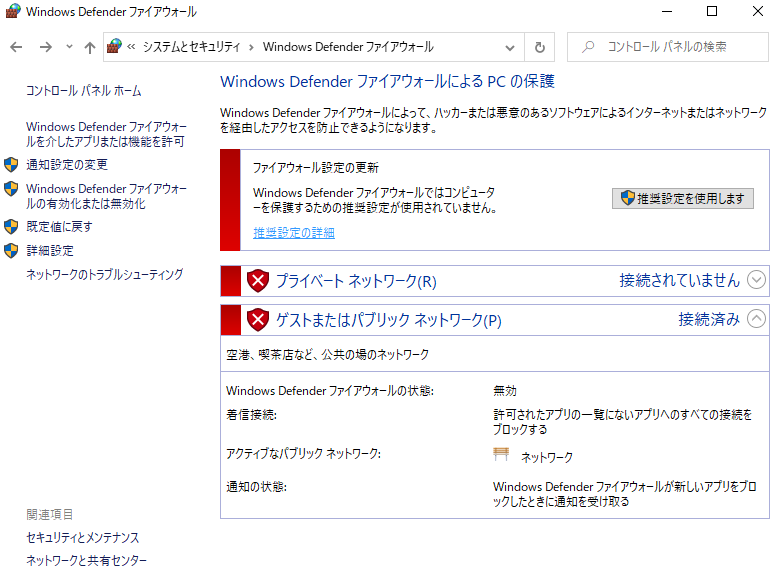This screenshot has height=584, width=777.
Task: Open 通知設定の変更 link
Action: [67, 164]
